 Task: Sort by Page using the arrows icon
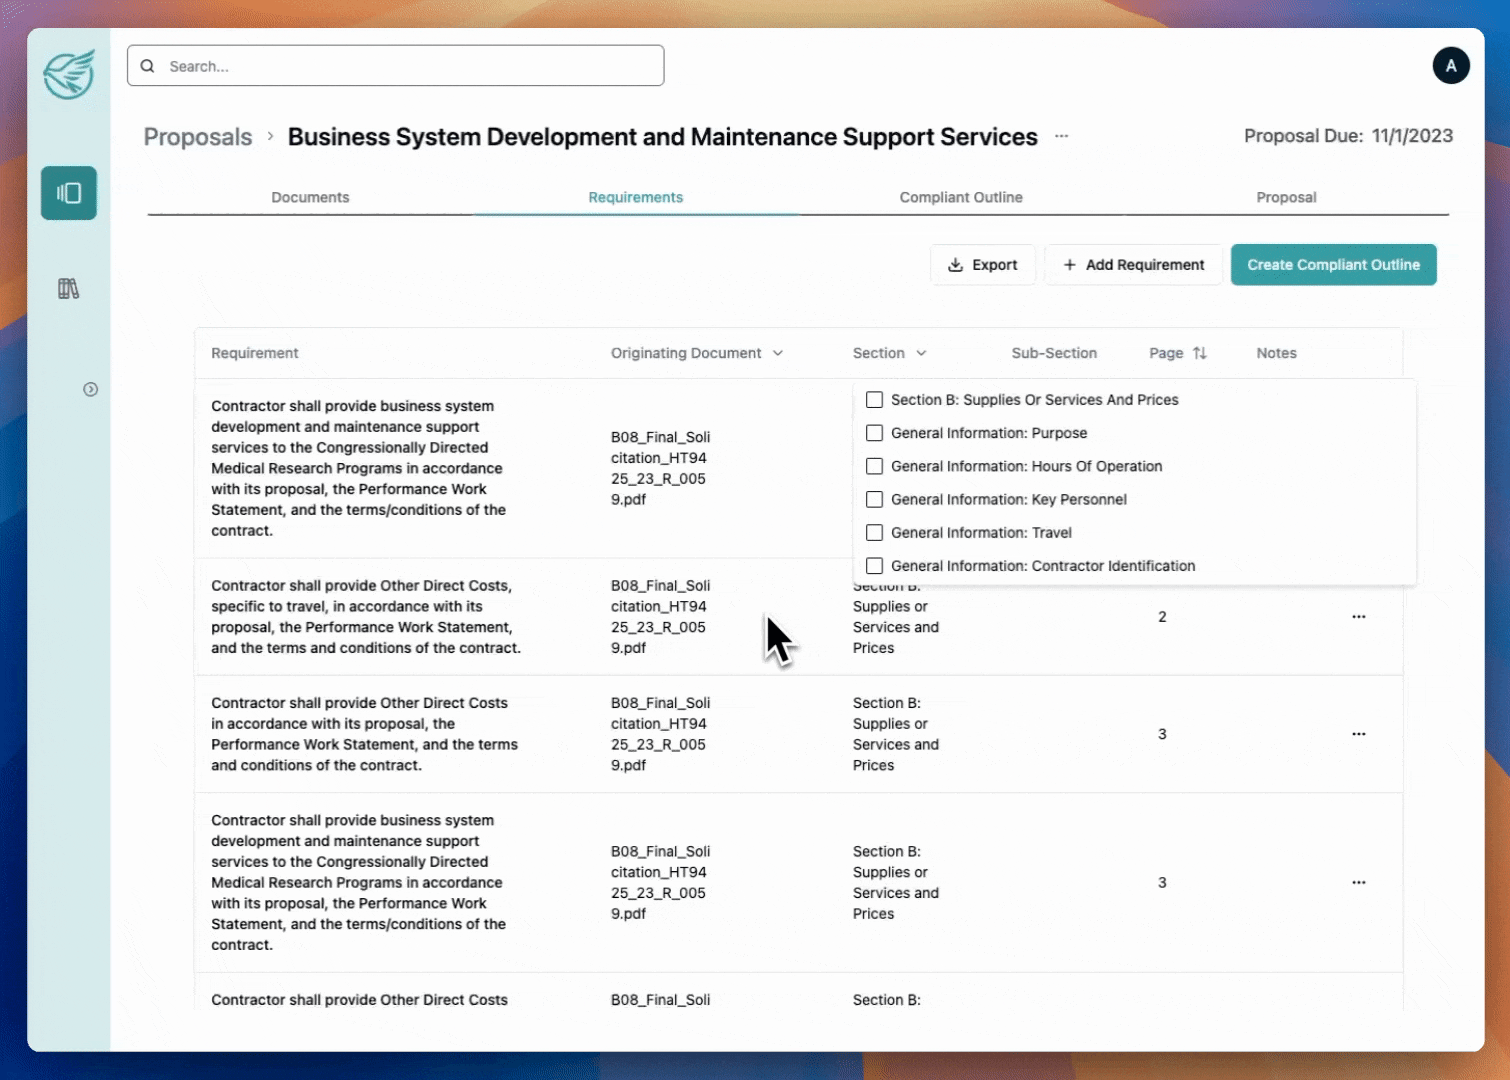click(1200, 353)
